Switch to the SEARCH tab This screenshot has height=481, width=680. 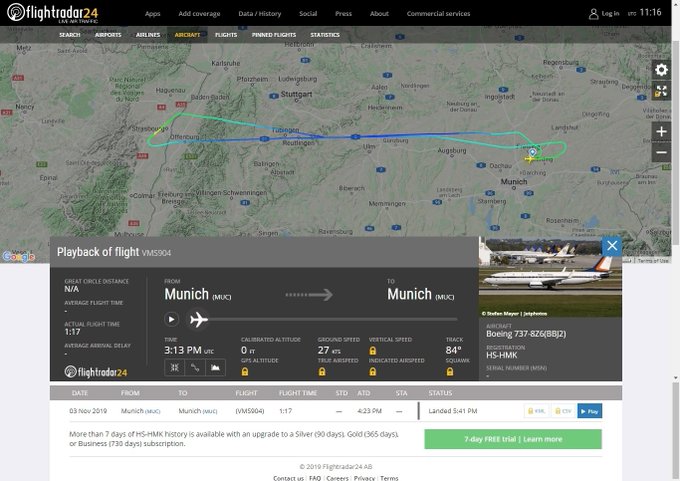(69, 35)
